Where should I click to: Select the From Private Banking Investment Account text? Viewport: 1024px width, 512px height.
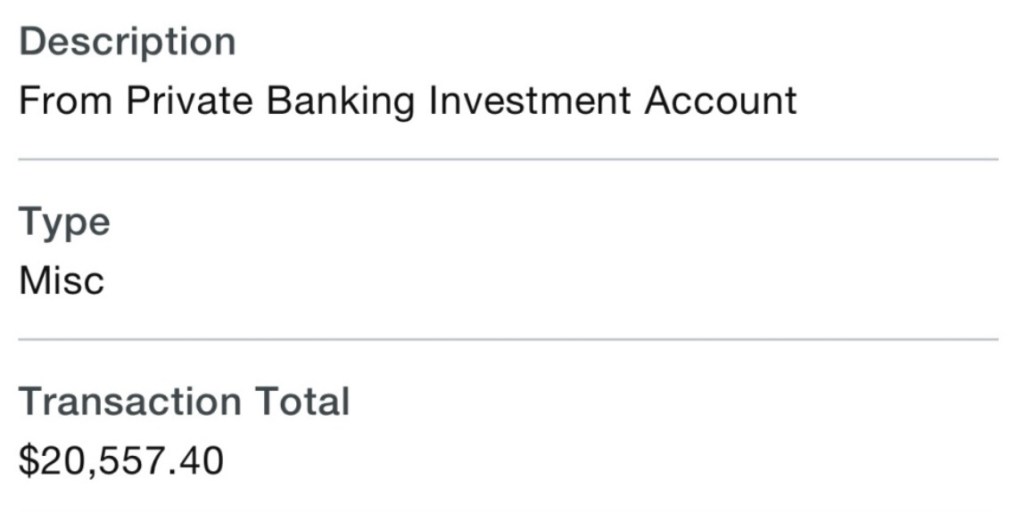[408, 101]
